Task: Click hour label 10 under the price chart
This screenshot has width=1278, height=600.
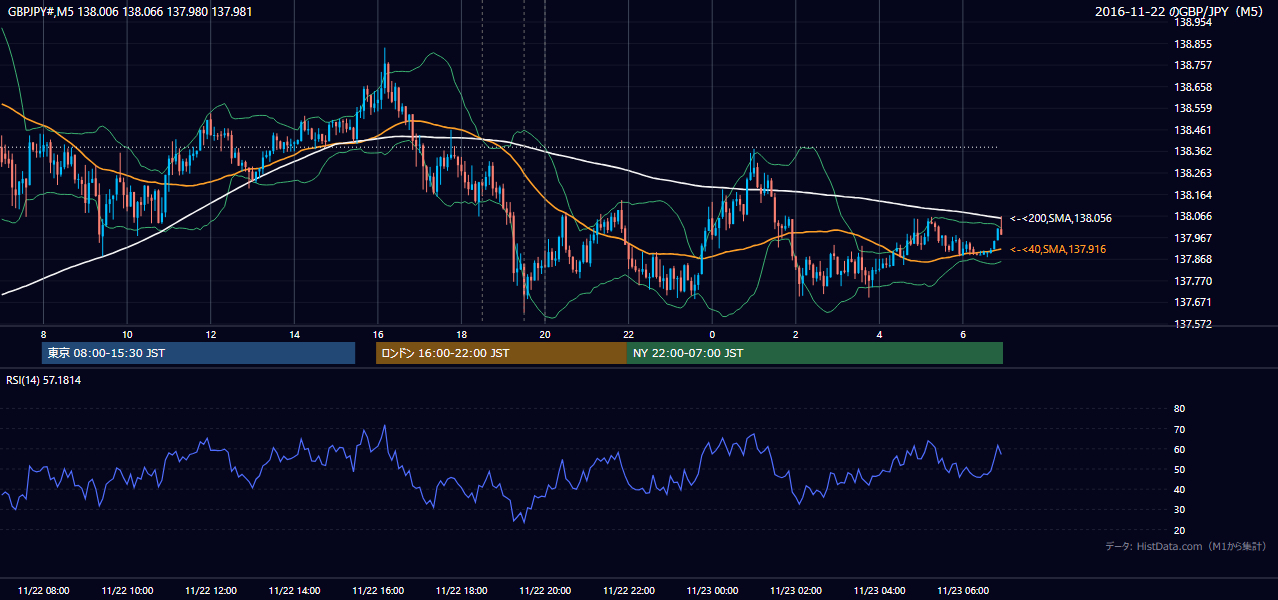Action: (127, 334)
